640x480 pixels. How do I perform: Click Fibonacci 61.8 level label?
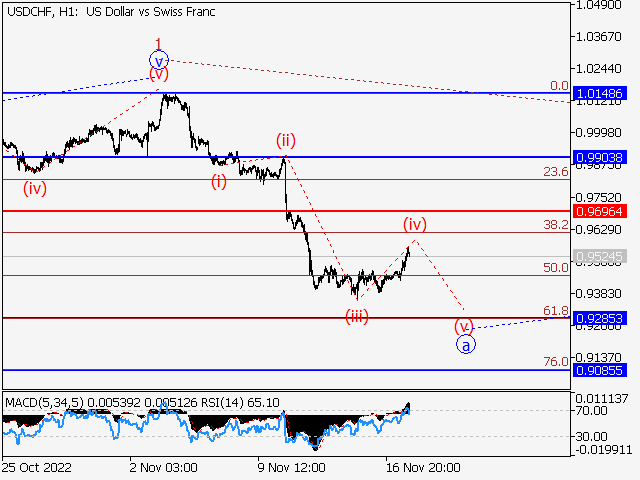coord(556,311)
